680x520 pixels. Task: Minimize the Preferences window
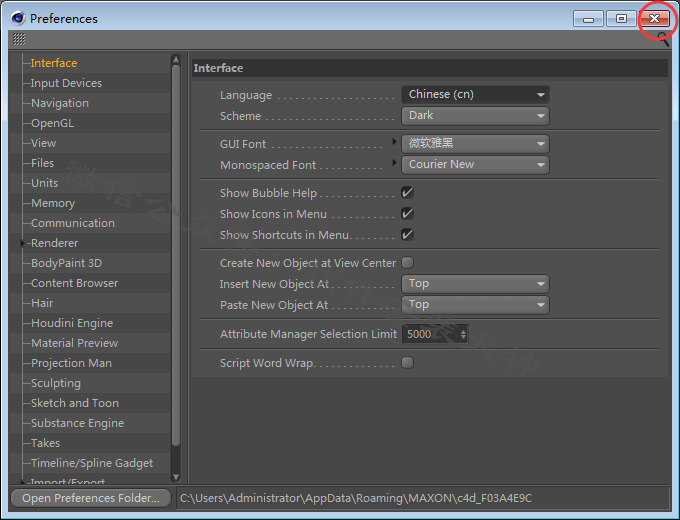point(588,19)
